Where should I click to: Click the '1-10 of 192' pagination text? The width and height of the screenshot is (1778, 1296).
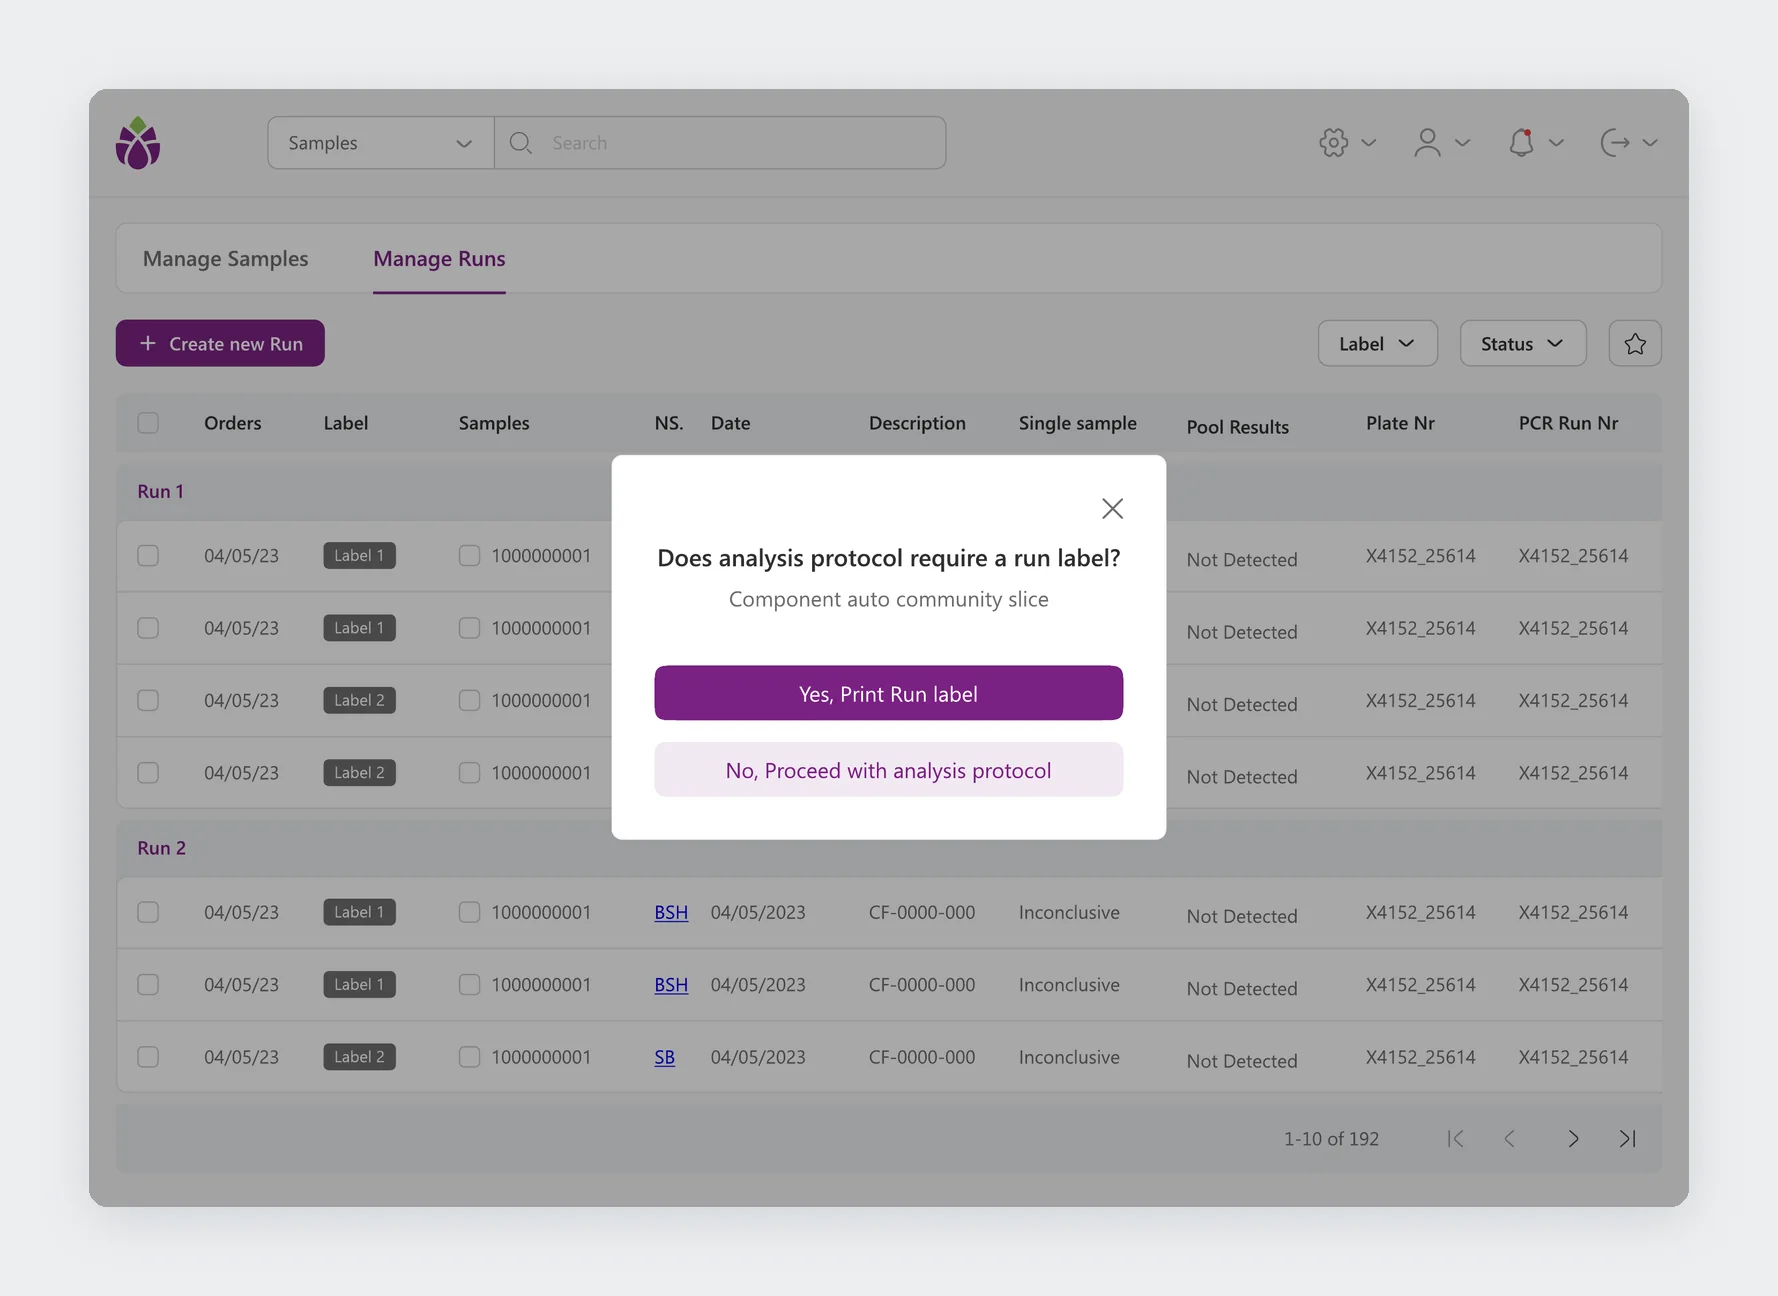click(x=1331, y=1138)
